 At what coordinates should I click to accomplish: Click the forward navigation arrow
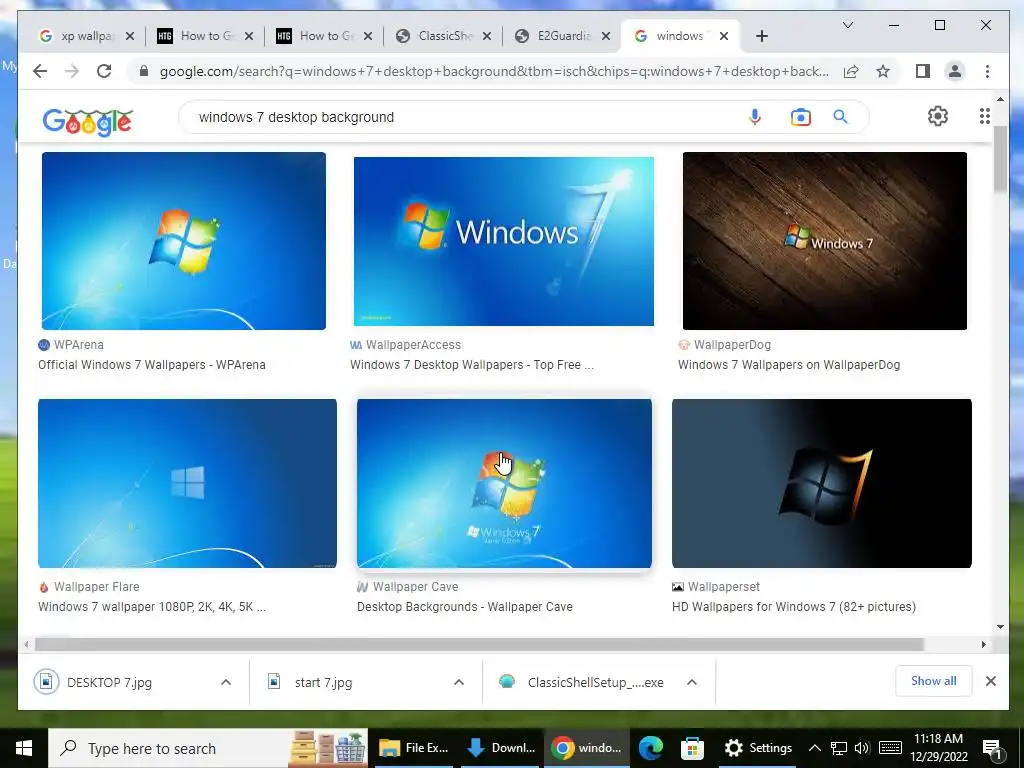[72, 71]
